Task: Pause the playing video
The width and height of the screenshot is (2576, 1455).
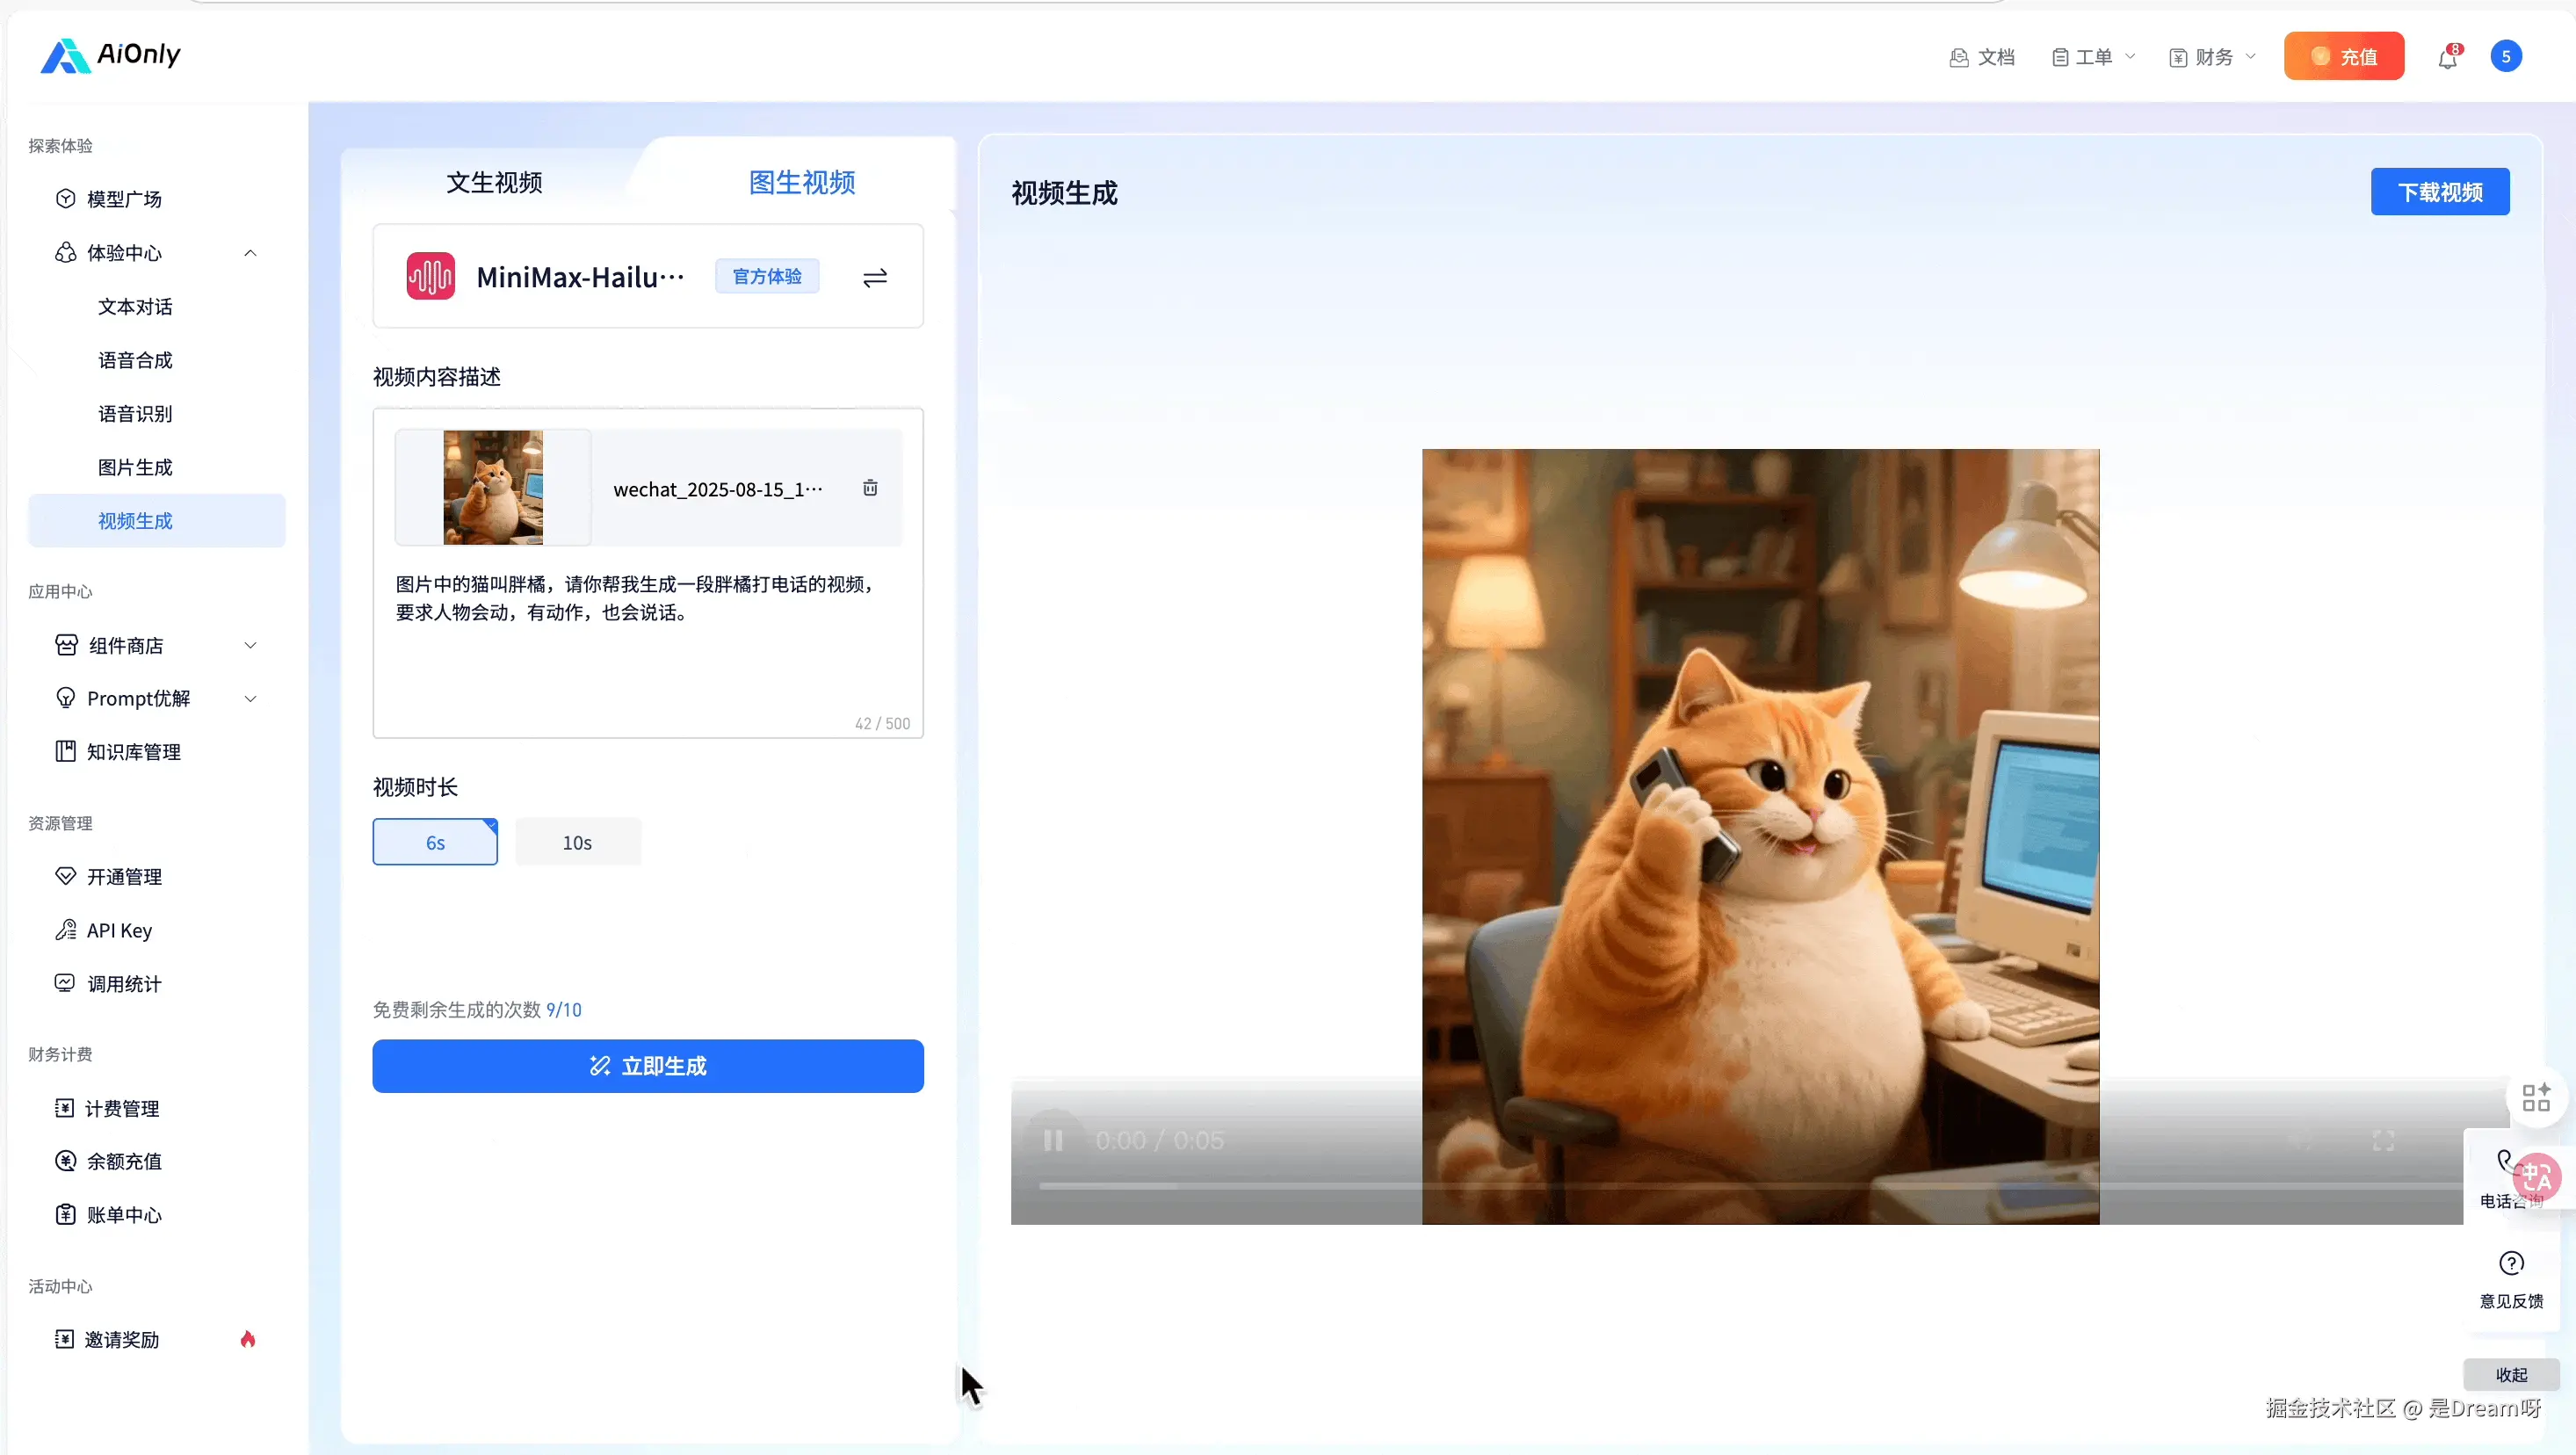Action: (x=1052, y=1139)
